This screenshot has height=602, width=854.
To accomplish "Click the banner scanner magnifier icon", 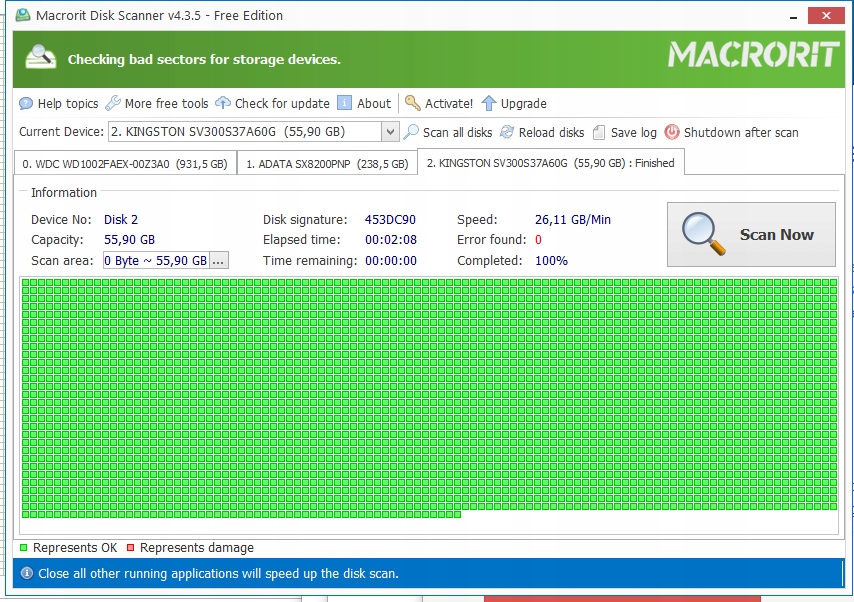I will 41,57.
